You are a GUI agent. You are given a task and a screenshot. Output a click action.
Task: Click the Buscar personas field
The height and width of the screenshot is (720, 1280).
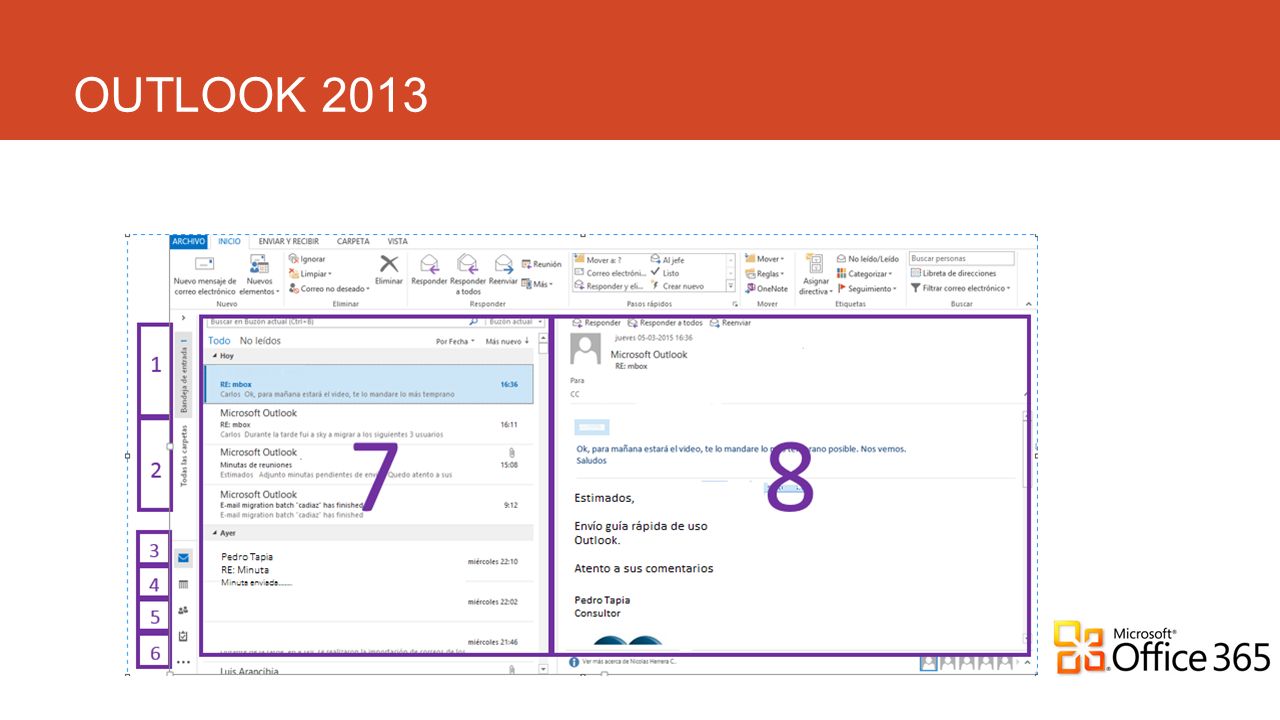pyautogui.click(x=961, y=259)
